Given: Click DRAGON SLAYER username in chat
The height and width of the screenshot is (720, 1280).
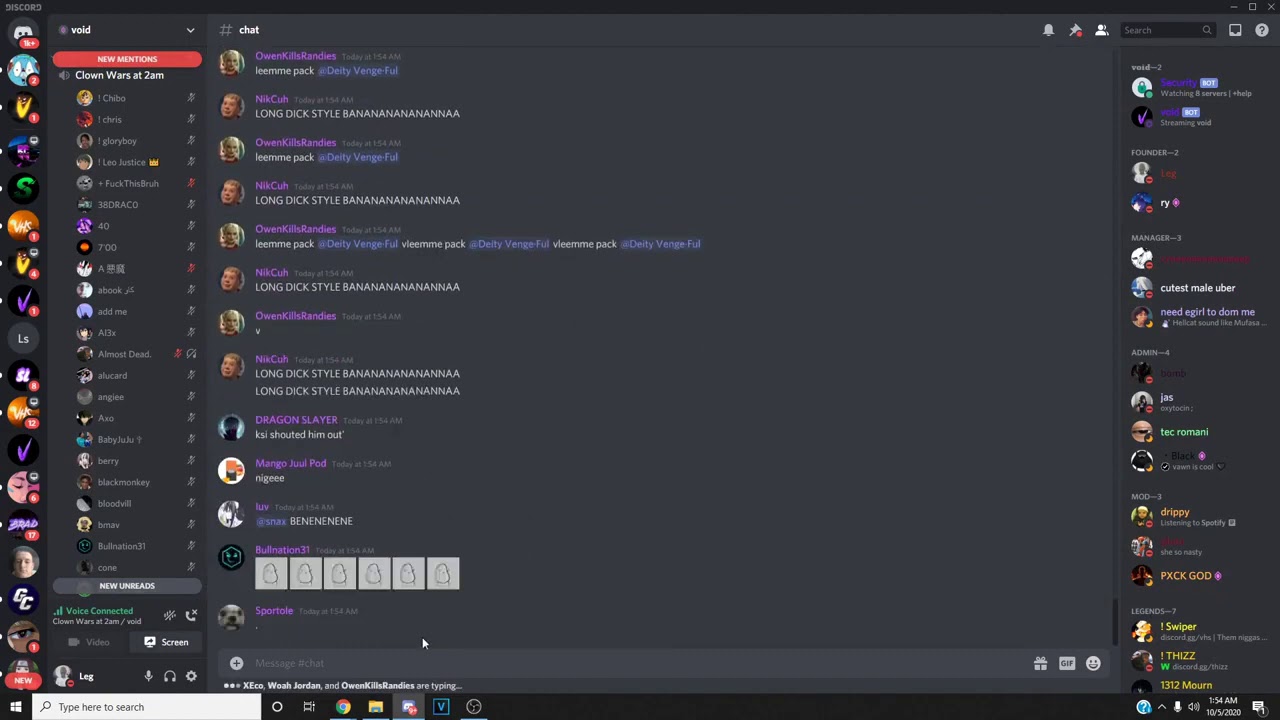Looking at the screenshot, I should click(x=296, y=420).
